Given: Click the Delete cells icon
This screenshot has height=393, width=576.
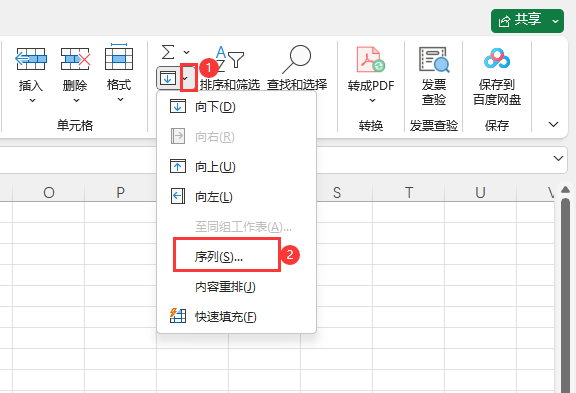Looking at the screenshot, I should point(75,59).
